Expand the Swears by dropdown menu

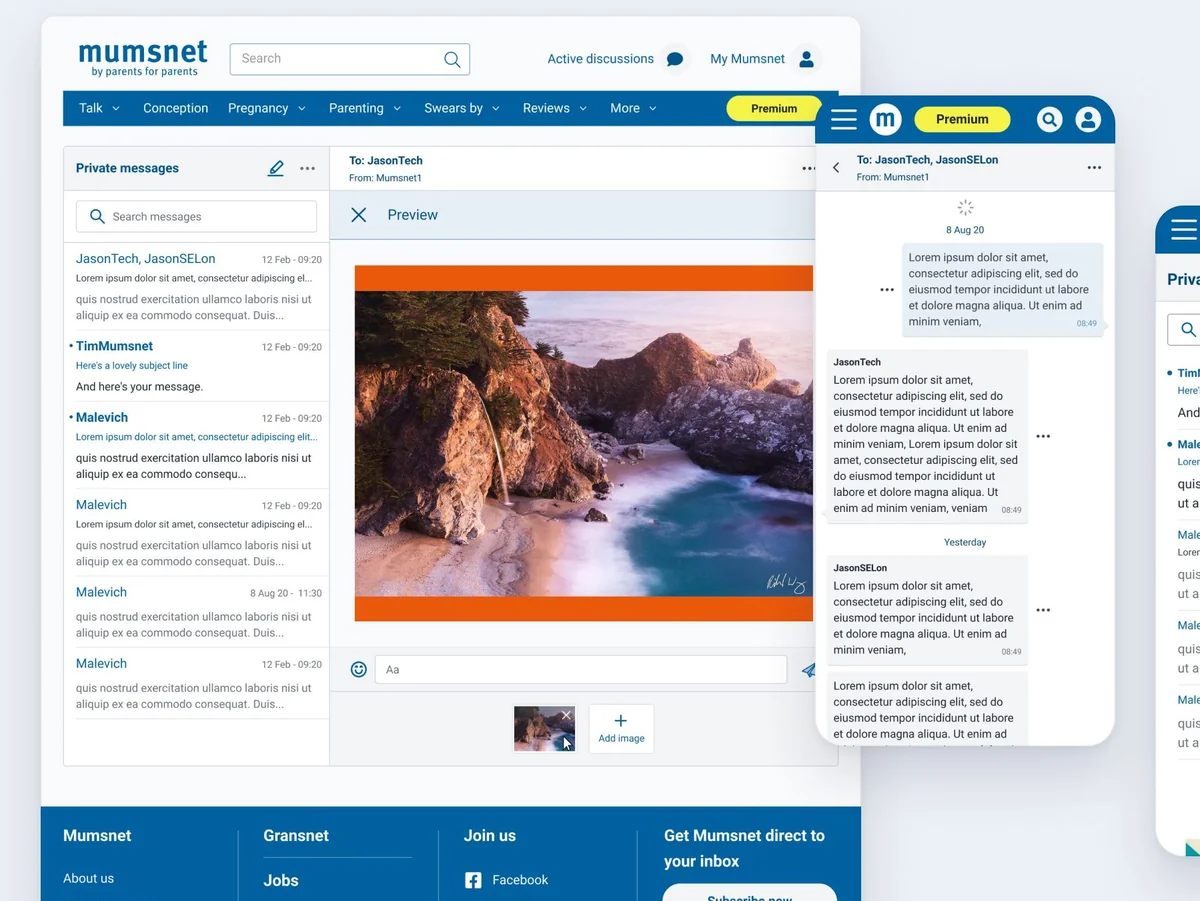pos(461,108)
